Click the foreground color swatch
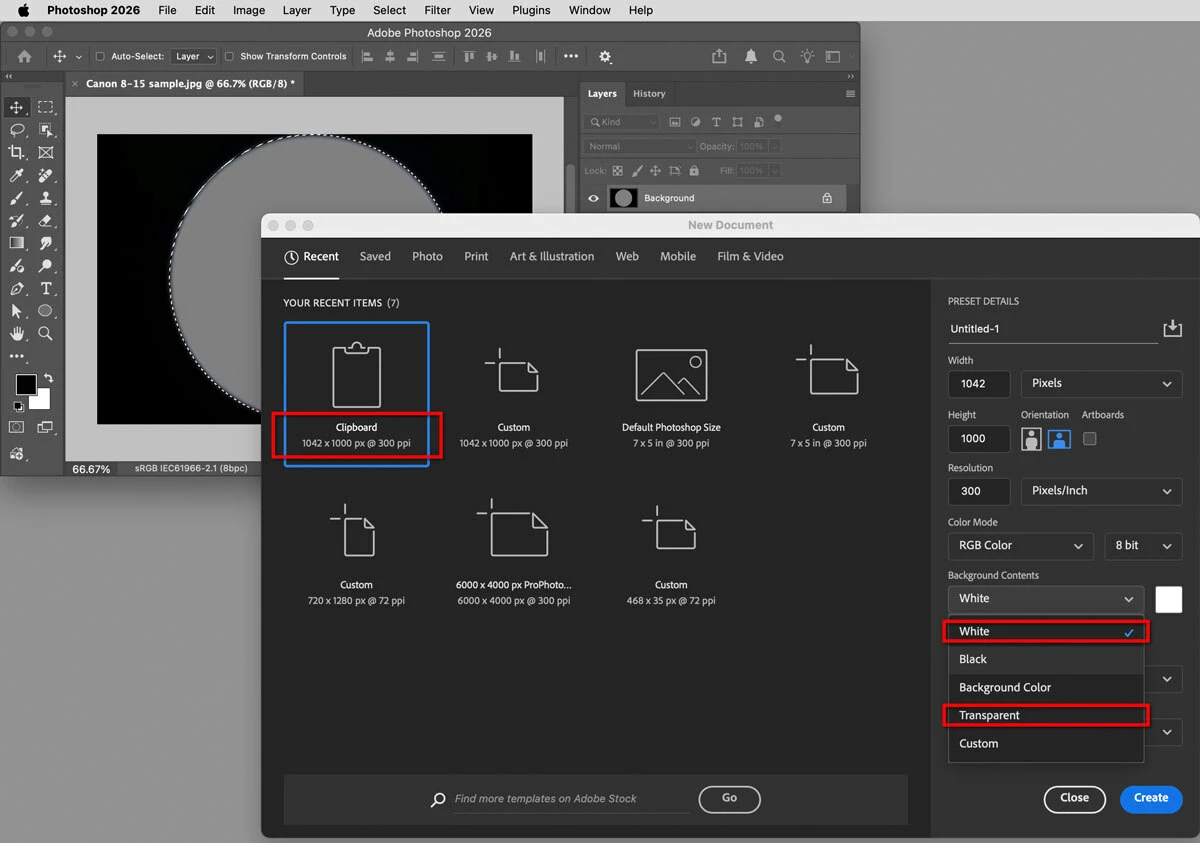This screenshot has height=843, width=1200. point(26,385)
